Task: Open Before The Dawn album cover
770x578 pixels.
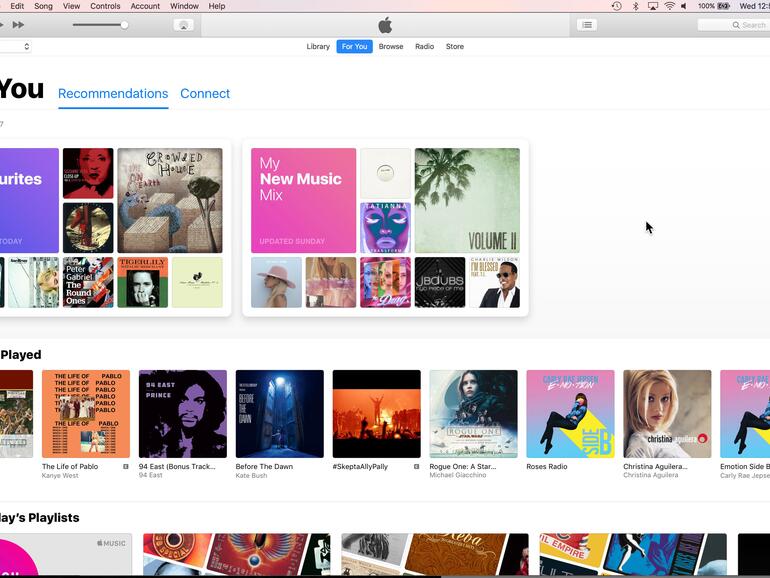Action: coord(279,414)
